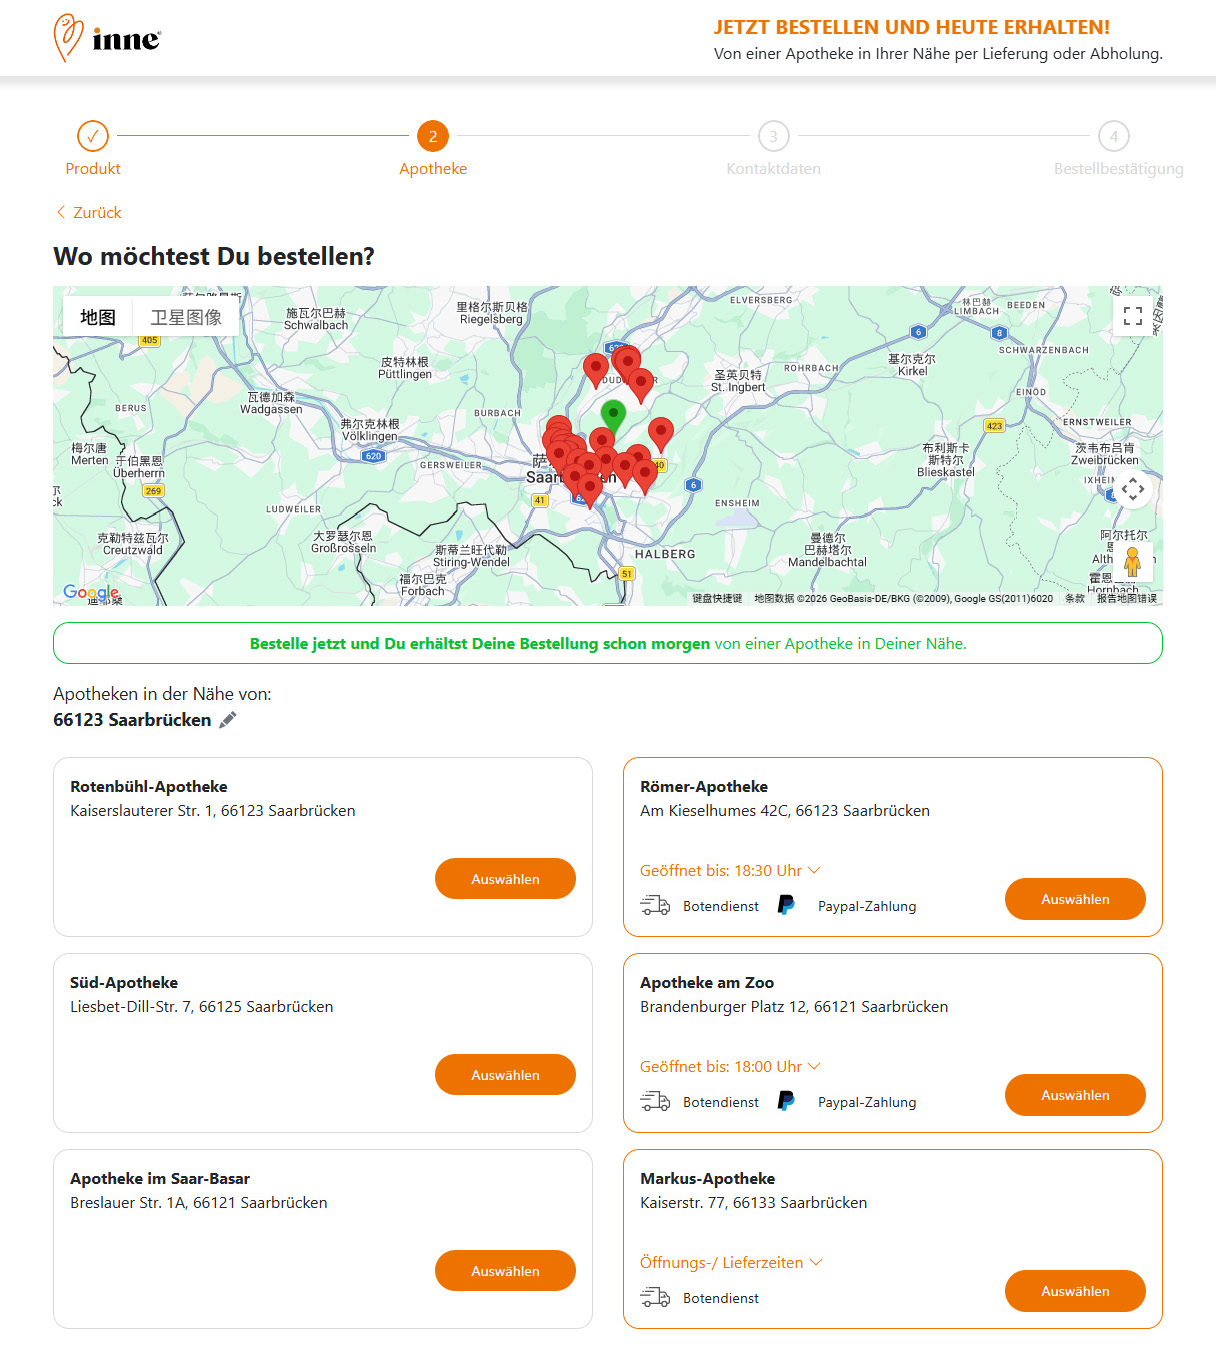This screenshot has height=1351, width=1216.
Task: Click step 2 Apotheke in progress bar
Action: 433,136
